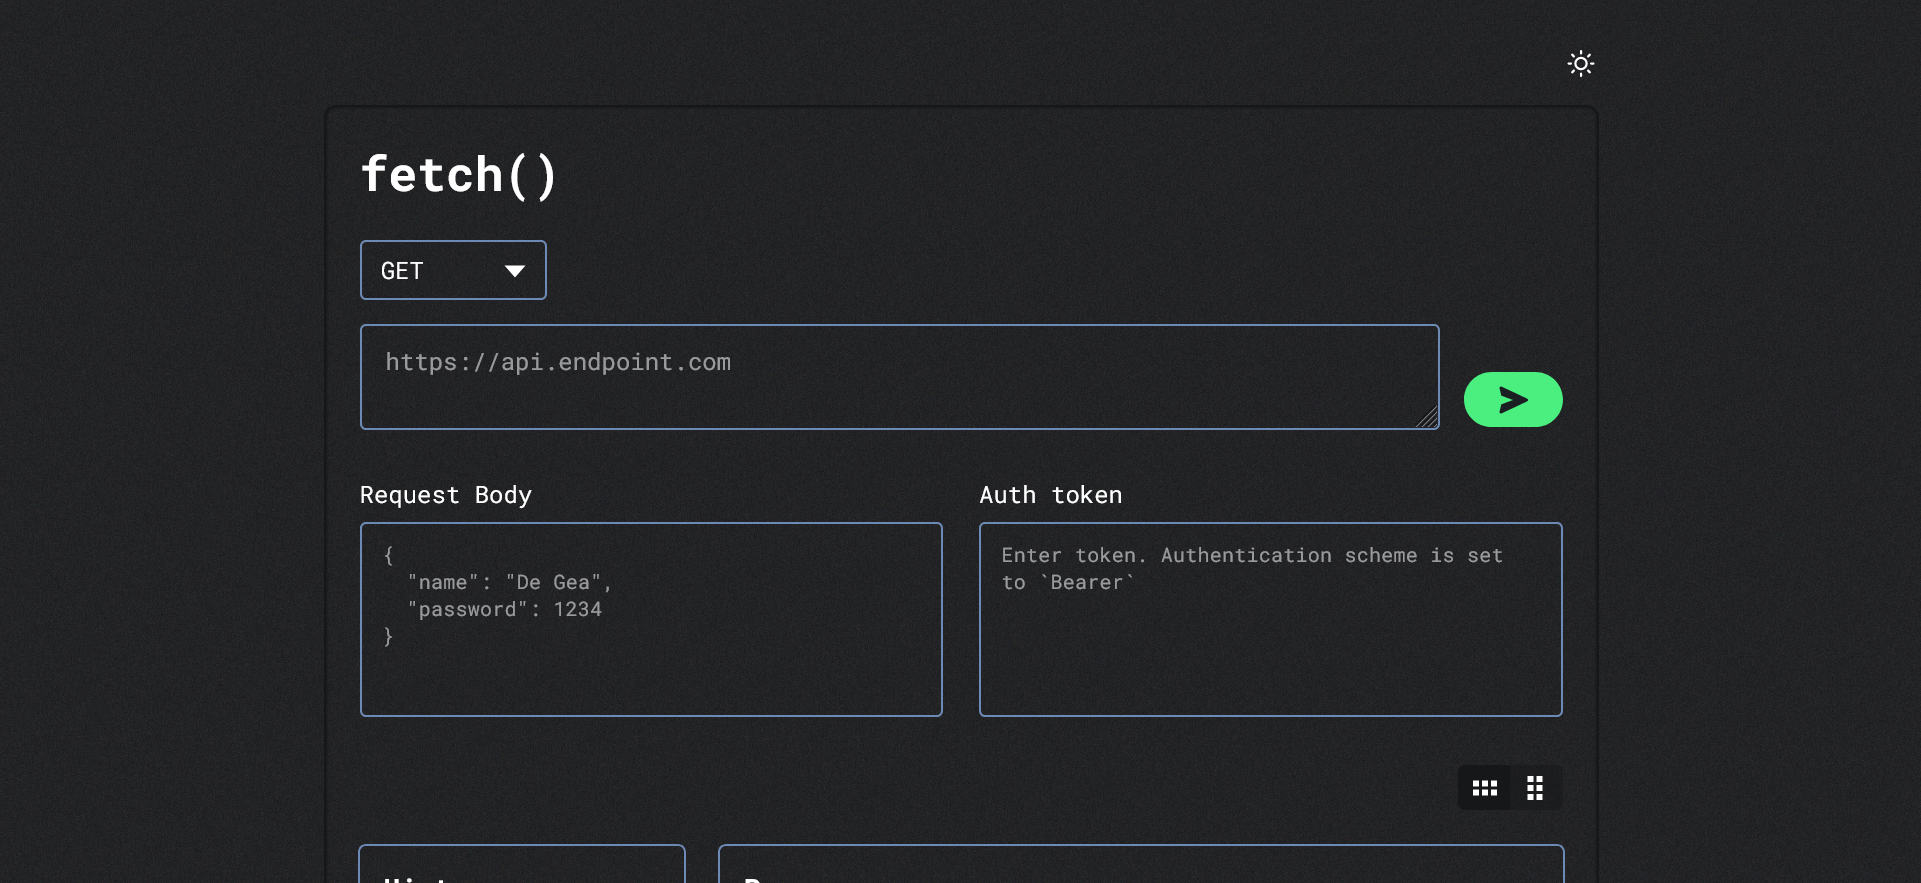Click inside the Auth token text area
Viewport: 1921px width, 883px height.
point(1270,650)
